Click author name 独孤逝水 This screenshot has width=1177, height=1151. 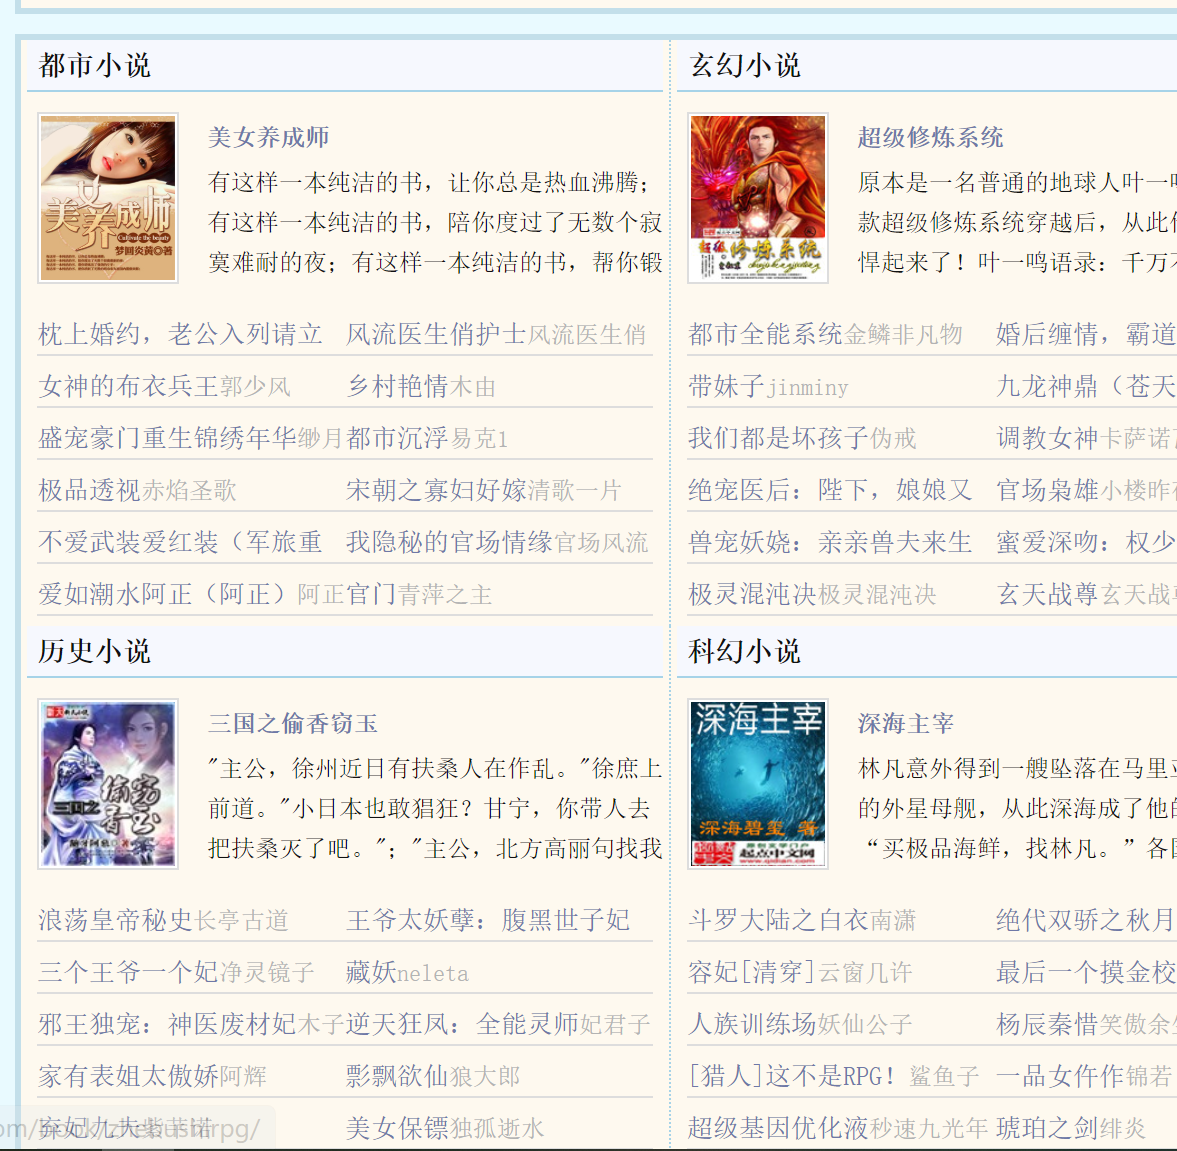497,1128
